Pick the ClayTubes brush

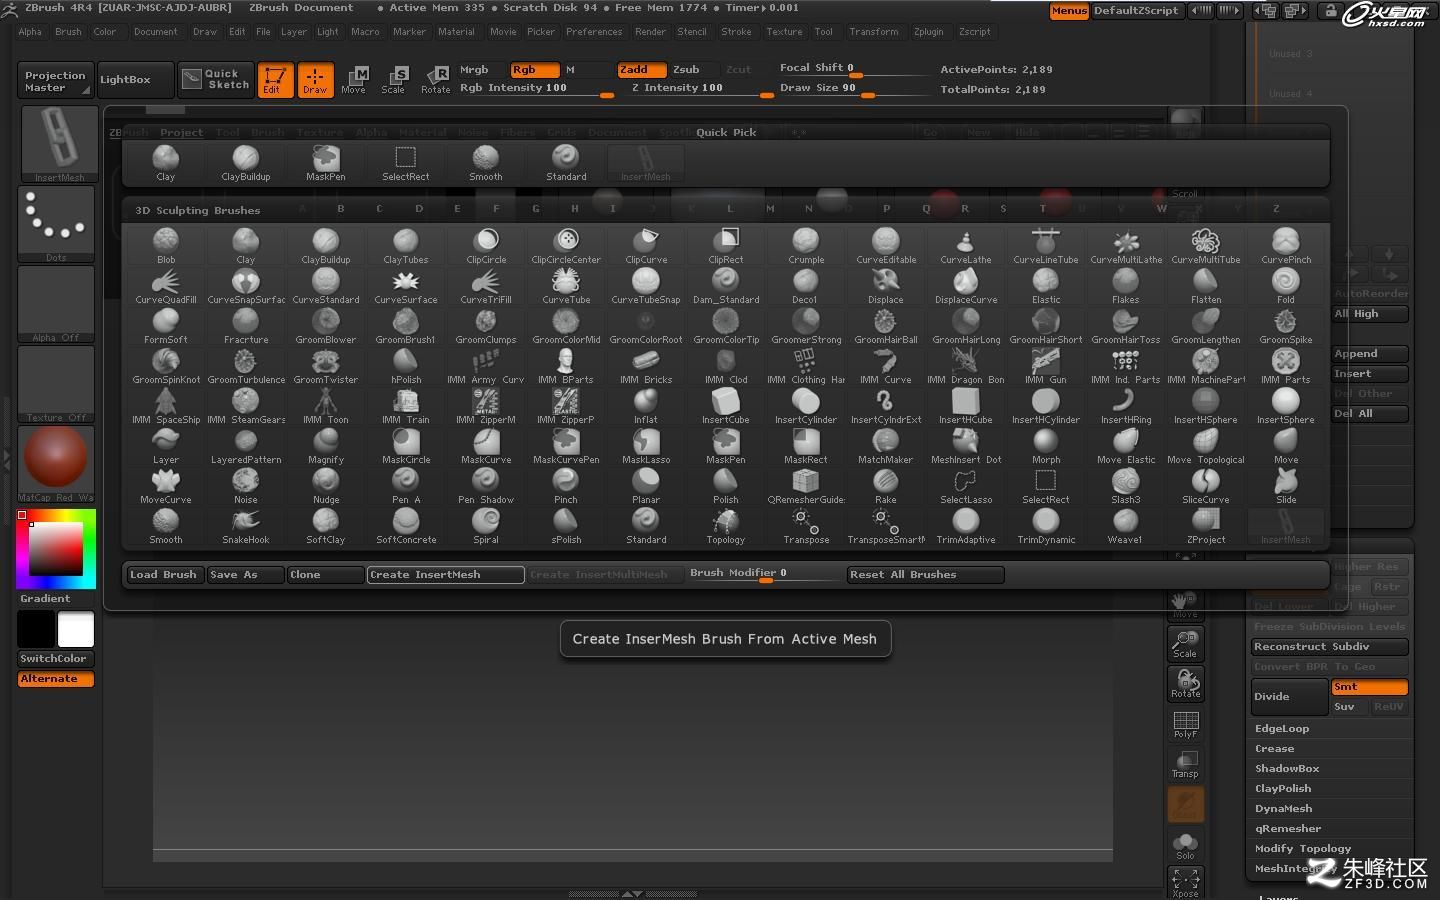pos(406,246)
